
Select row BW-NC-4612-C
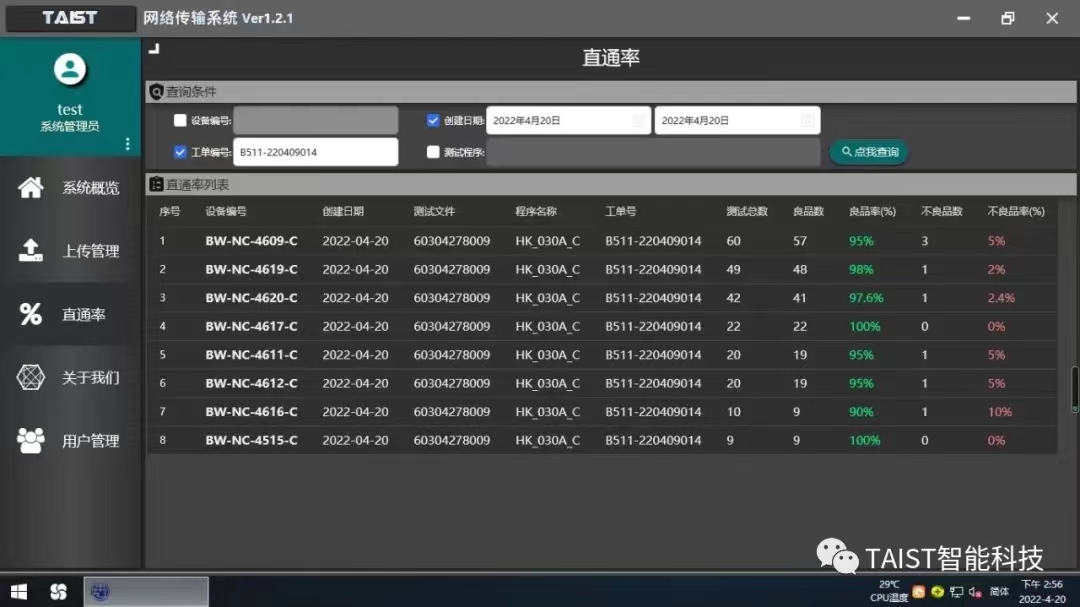603,383
